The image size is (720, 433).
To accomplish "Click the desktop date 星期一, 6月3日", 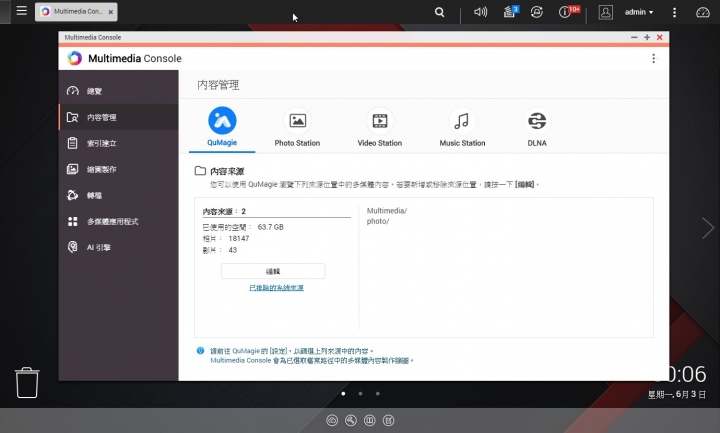I will [677, 394].
